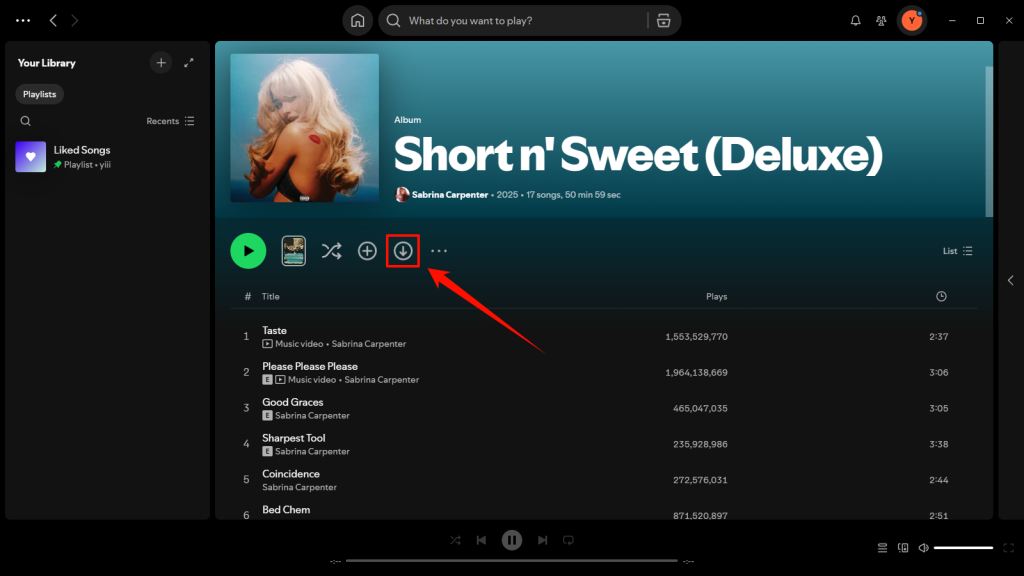Select the track Bed Chem
Screen dimensions: 1024x576
[286, 510]
